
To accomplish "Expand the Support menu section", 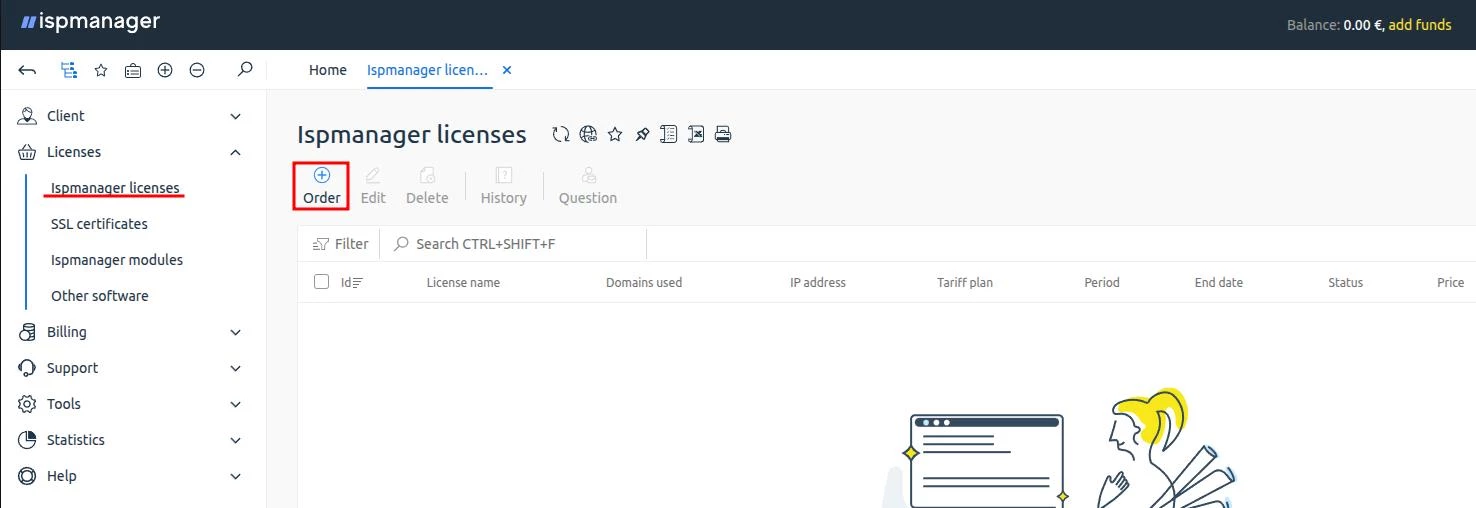I will click(x=236, y=368).
